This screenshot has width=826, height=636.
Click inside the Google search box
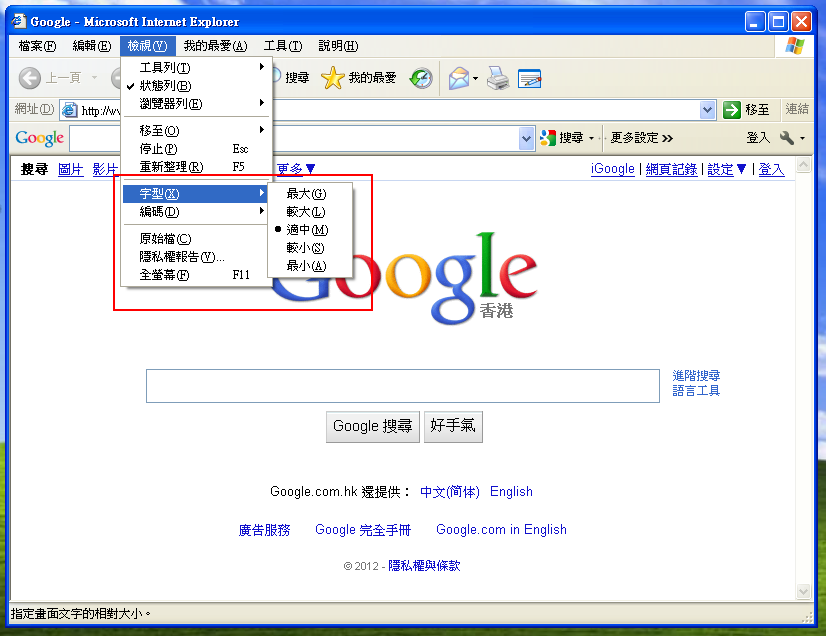point(400,386)
